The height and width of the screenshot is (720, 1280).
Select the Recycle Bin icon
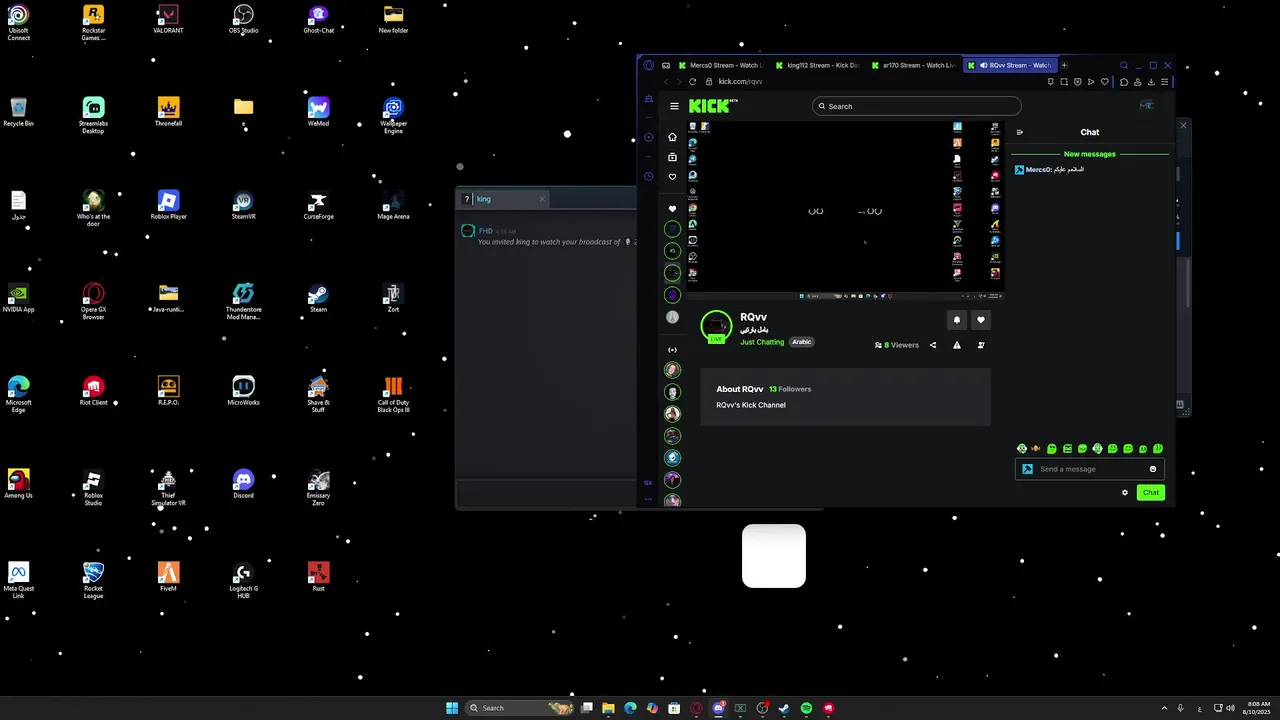coord(18,112)
